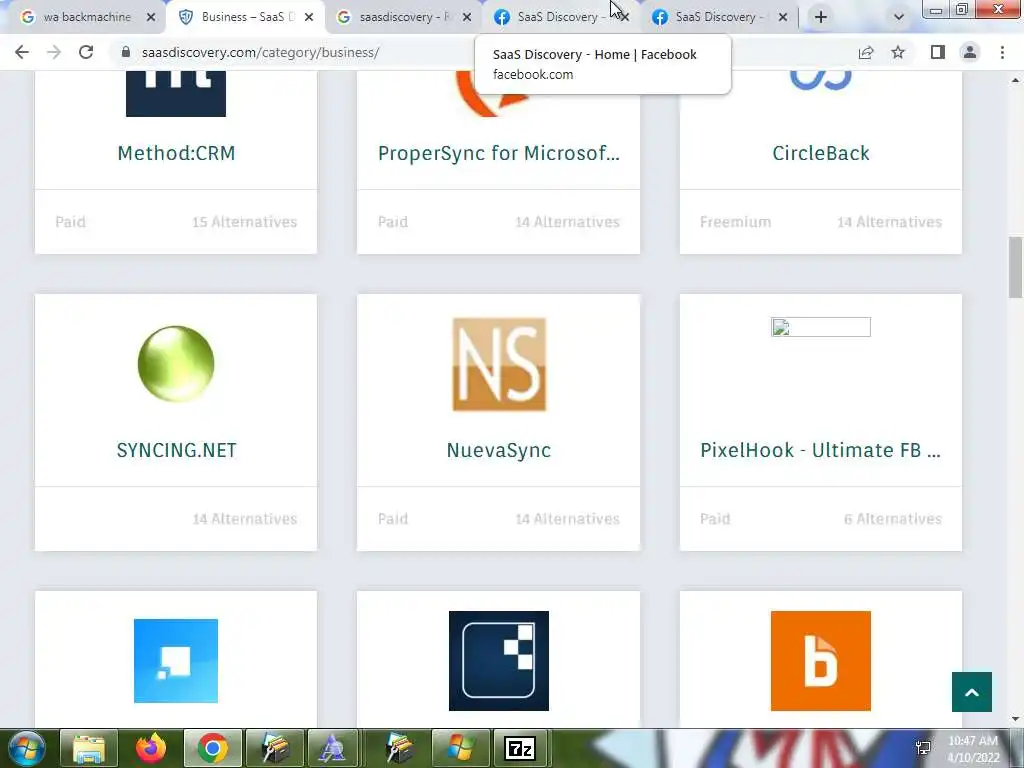Click the orange 'b' app logo
The image size is (1024, 768).
click(821, 661)
